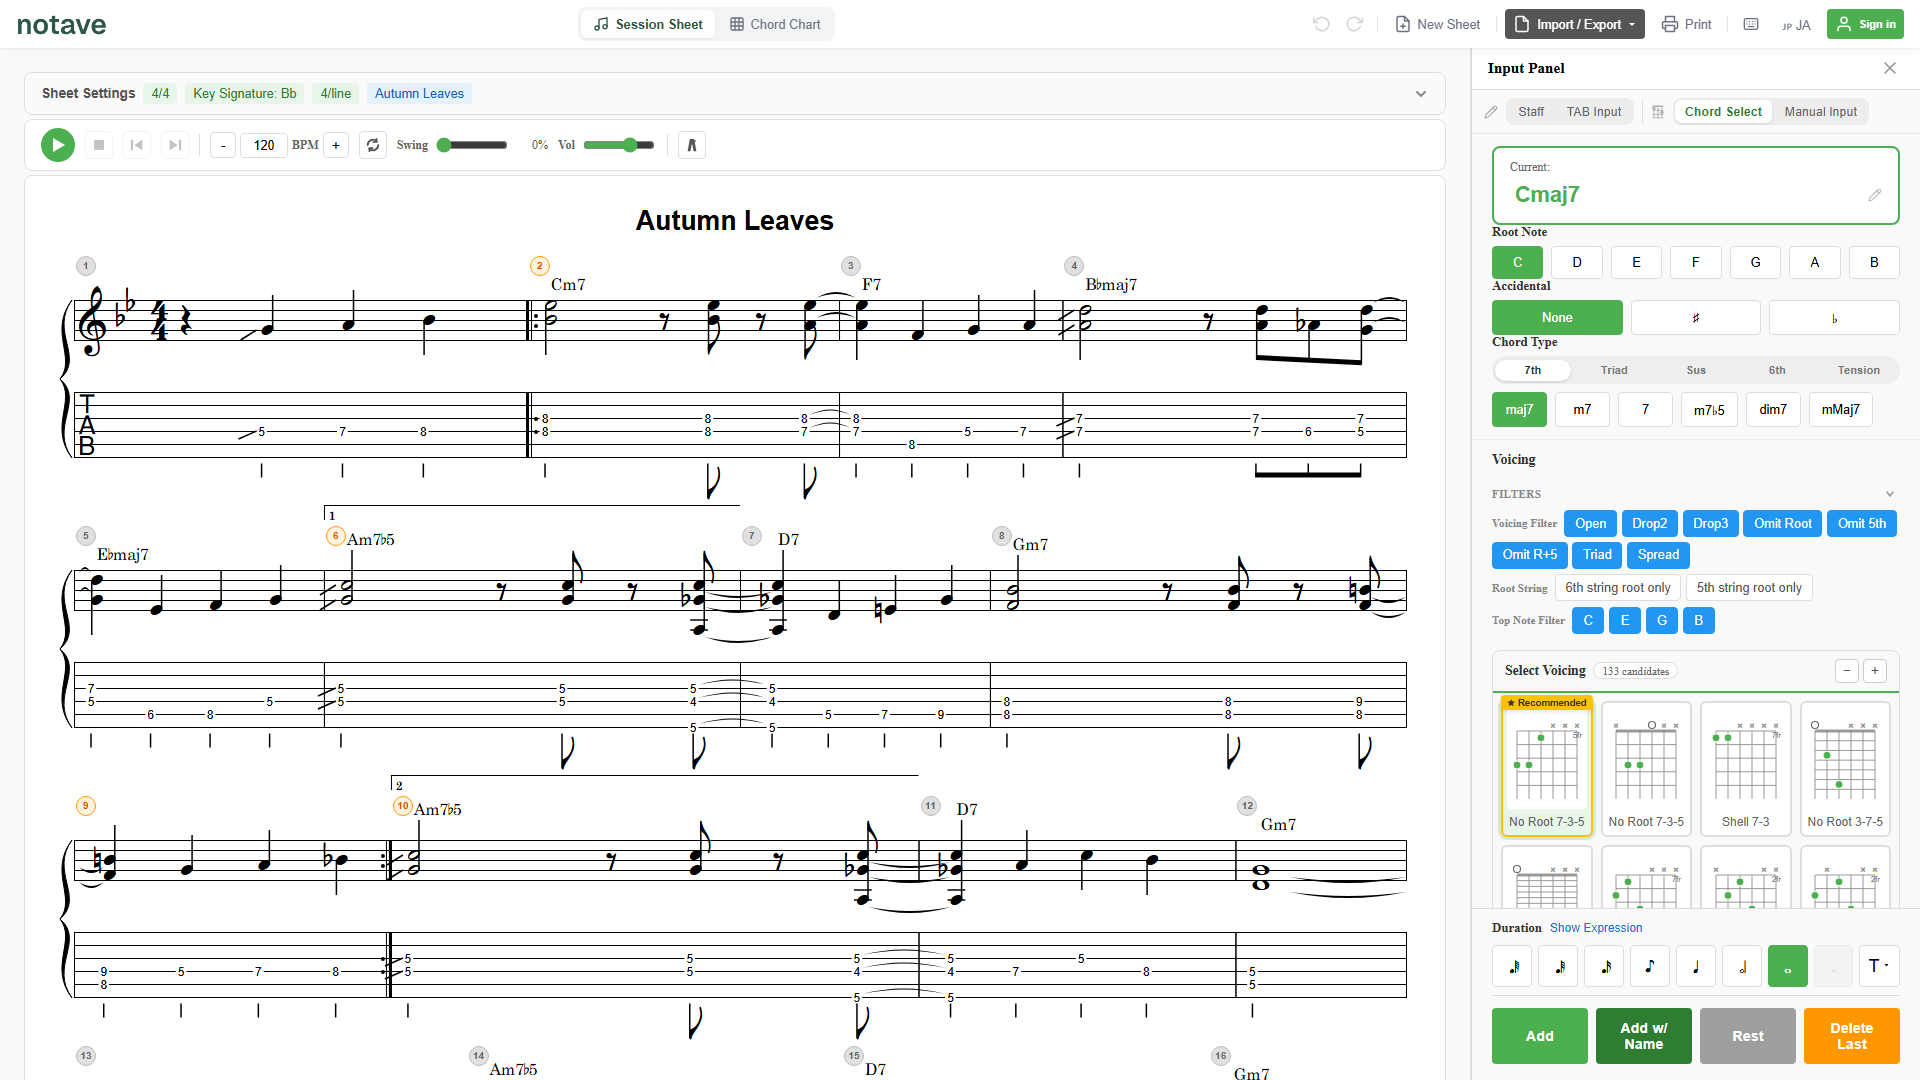
Task: Select the m7 chord type
Action: [1582, 410]
